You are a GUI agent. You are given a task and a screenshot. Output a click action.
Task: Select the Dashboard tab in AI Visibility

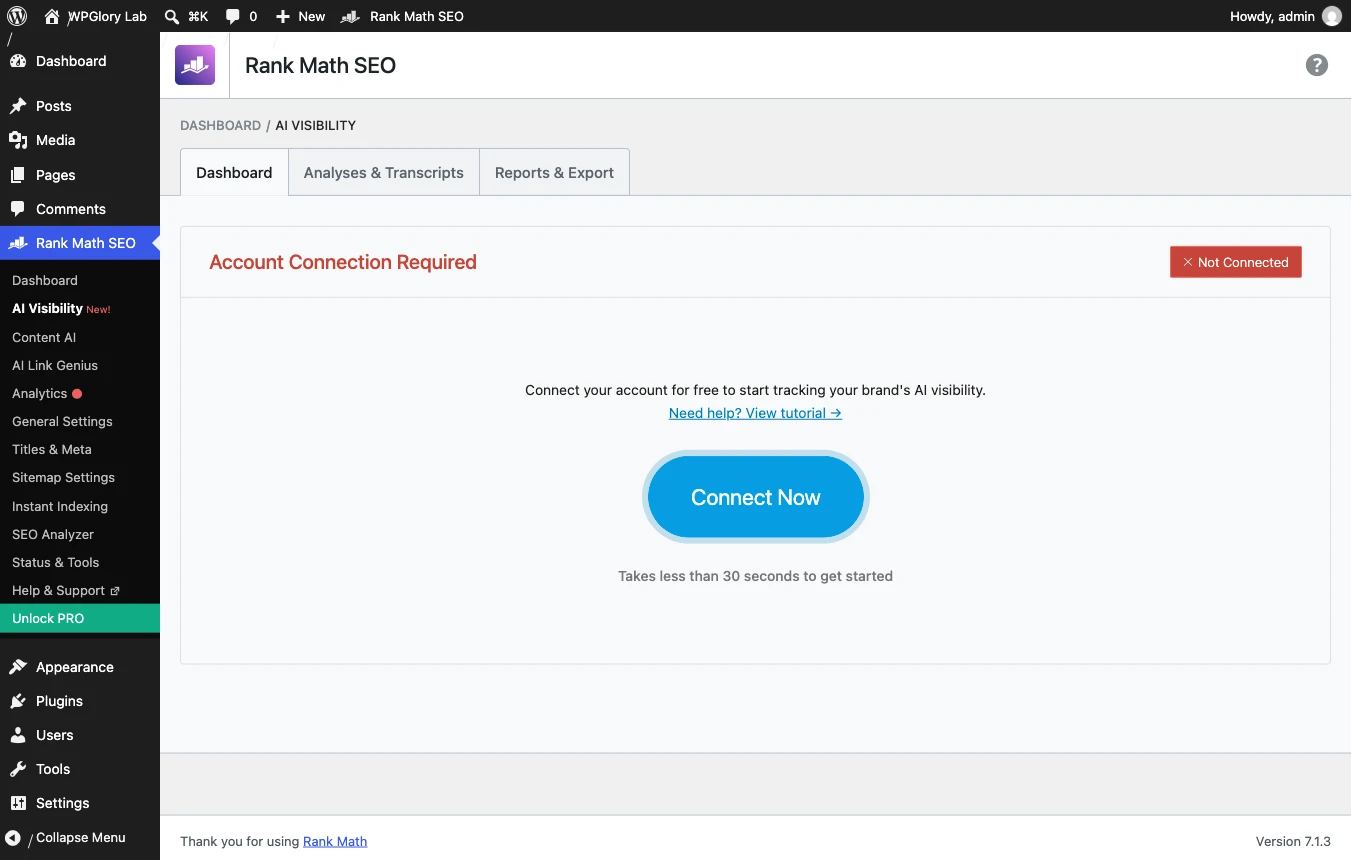234,172
